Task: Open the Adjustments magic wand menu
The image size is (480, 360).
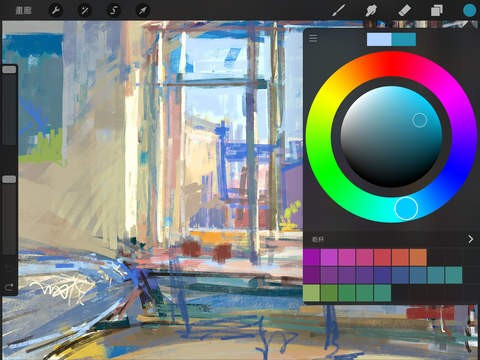Action: (85, 10)
